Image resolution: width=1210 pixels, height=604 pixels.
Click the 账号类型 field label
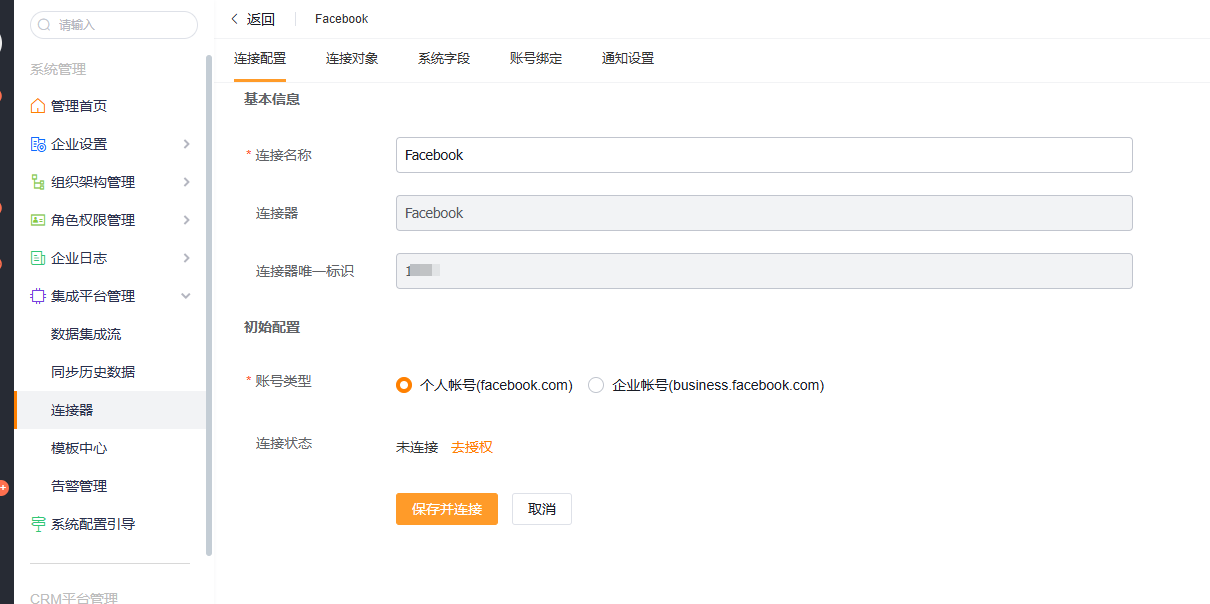283,381
